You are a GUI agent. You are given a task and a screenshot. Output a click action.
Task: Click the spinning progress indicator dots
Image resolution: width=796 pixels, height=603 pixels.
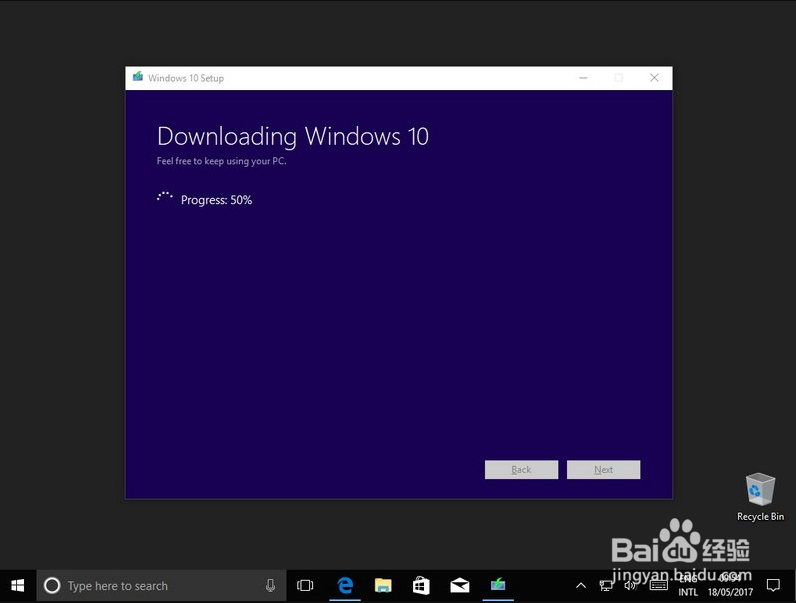coord(164,197)
